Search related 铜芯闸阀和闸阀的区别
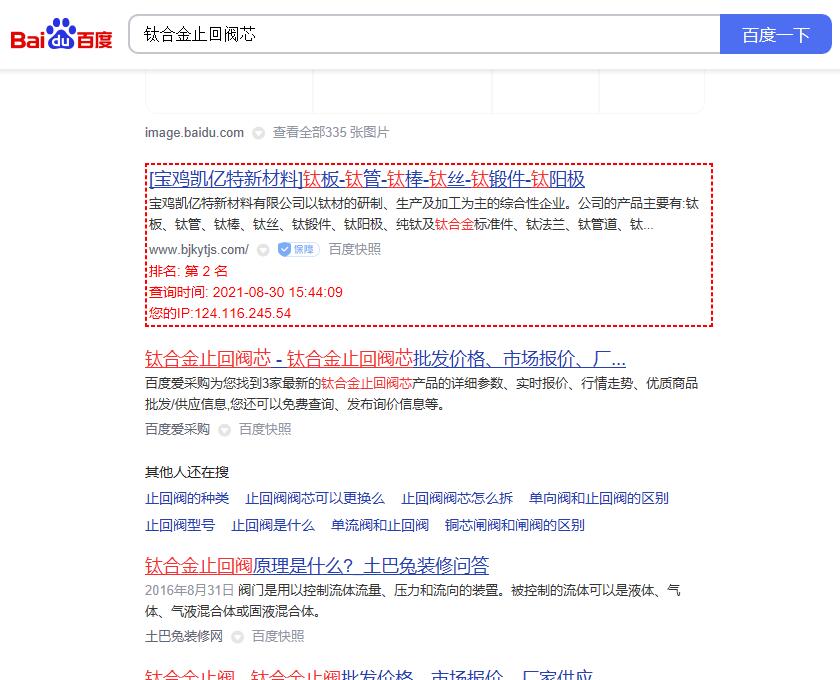This screenshot has width=840, height=680. [x=514, y=525]
